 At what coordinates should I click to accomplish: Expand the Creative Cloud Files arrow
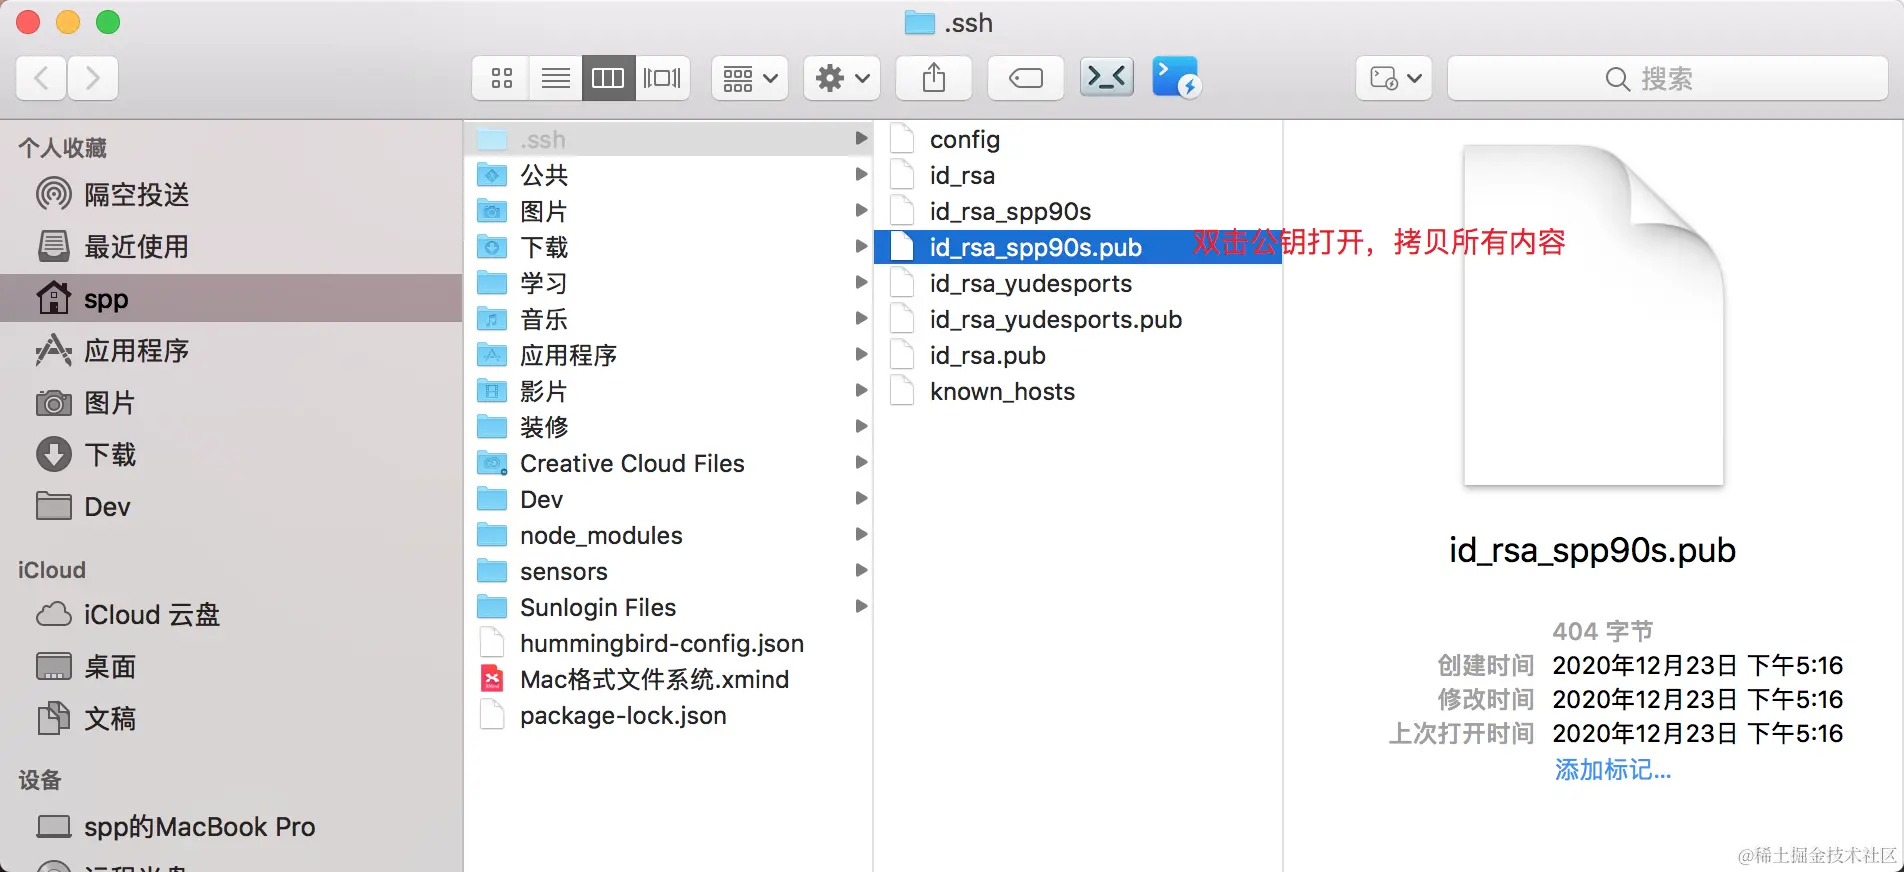coord(860,462)
